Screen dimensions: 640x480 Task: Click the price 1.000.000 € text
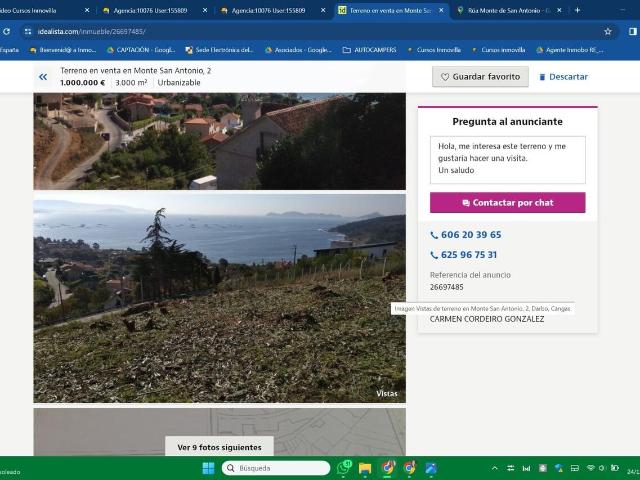82,82
